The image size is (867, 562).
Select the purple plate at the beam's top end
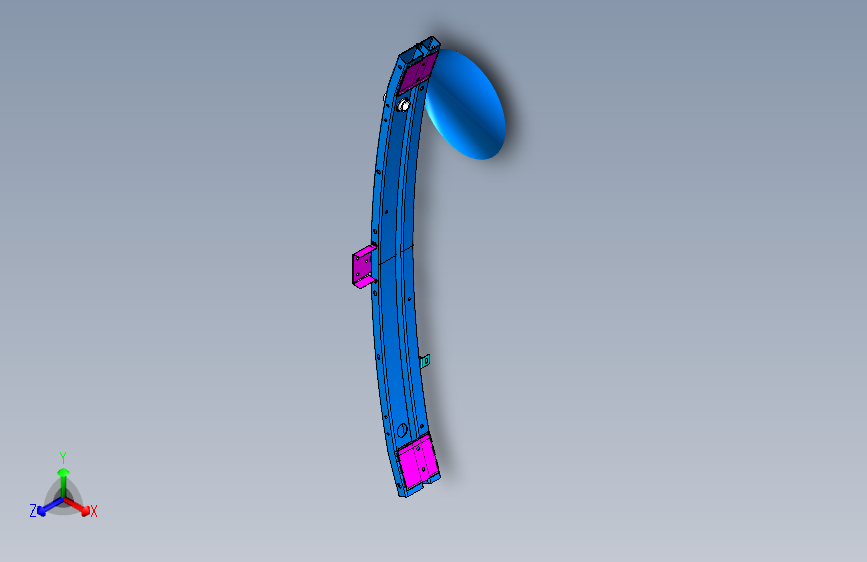417,72
